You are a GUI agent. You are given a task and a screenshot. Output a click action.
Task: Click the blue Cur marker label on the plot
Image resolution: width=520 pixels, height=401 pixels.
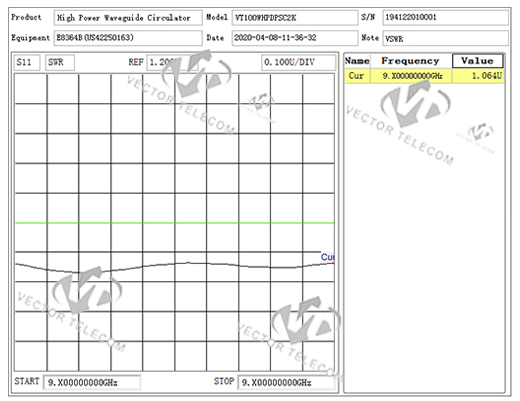click(x=327, y=257)
